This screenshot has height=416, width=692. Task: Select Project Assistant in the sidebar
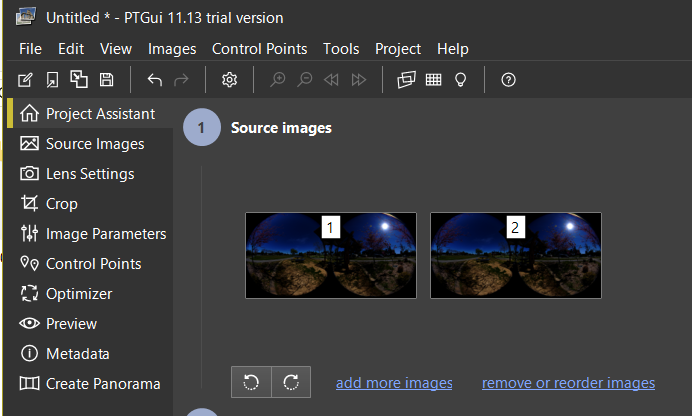[90, 114]
